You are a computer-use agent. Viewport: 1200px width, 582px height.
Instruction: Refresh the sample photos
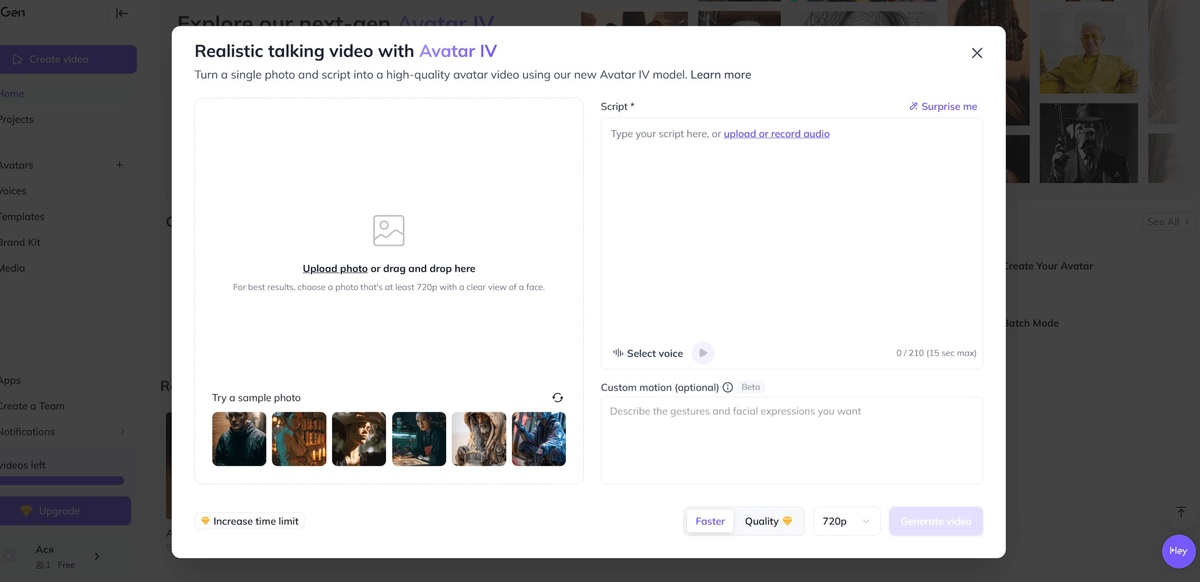coord(557,397)
